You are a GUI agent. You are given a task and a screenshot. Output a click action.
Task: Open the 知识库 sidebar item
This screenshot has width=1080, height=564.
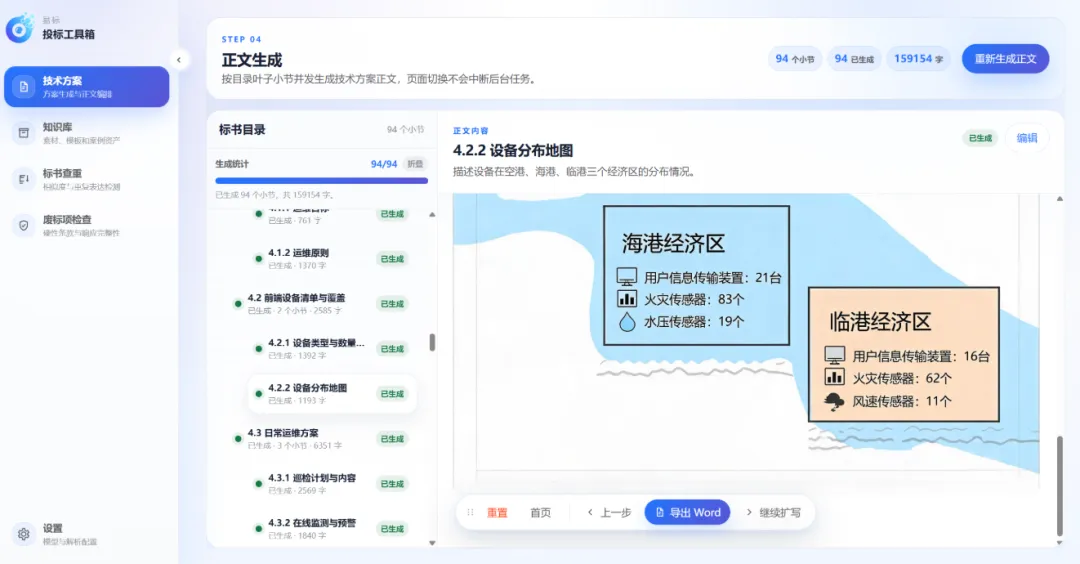(87, 133)
